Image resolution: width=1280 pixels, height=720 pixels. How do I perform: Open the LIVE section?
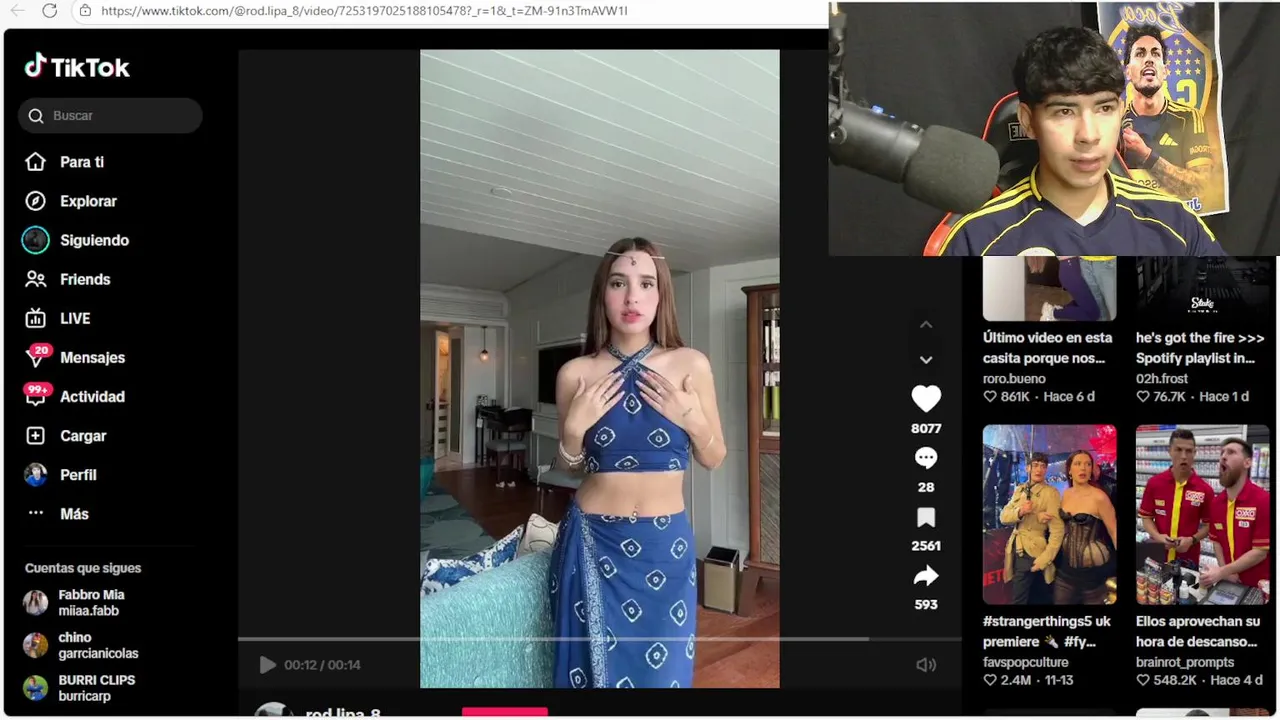75,318
